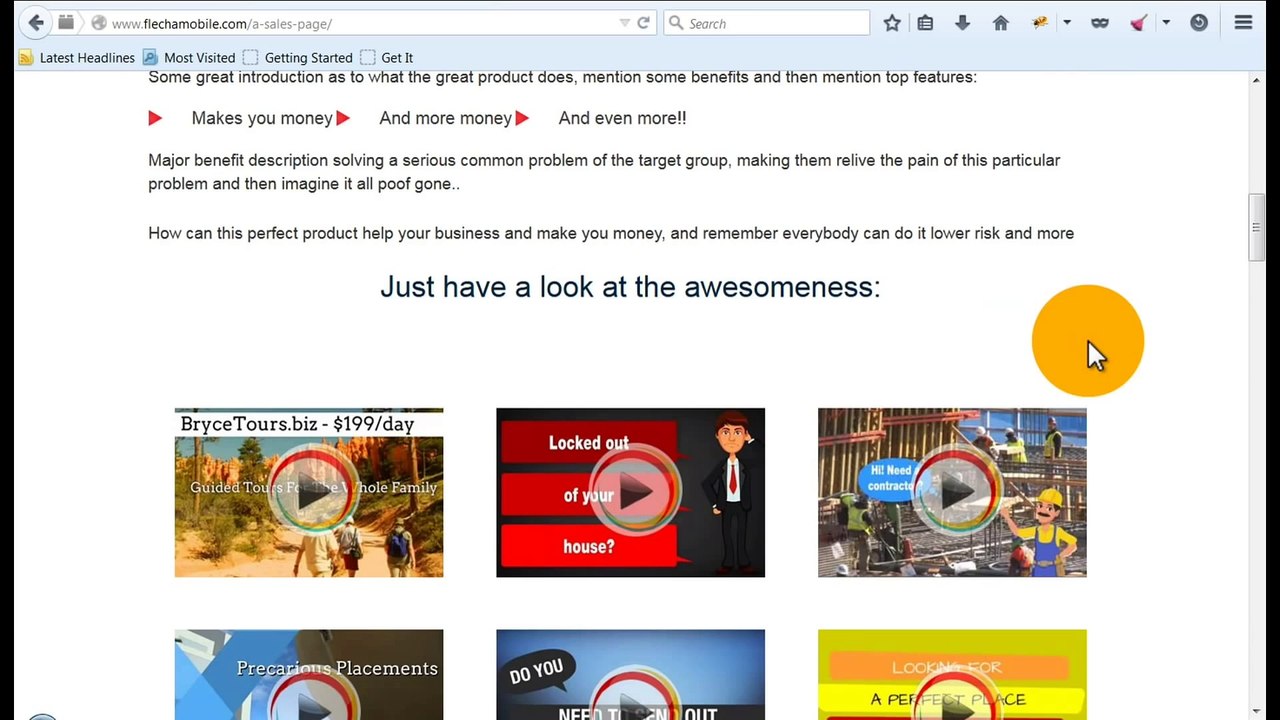The height and width of the screenshot is (720, 1280).
Task: Click the "And even more!!" bullet text
Action: point(622,118)
